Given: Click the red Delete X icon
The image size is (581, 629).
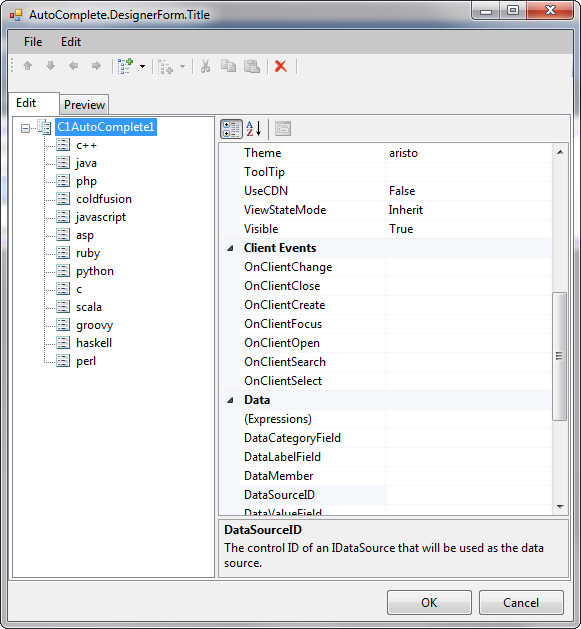Looking at the screenshot, I should tap(281, 66).
